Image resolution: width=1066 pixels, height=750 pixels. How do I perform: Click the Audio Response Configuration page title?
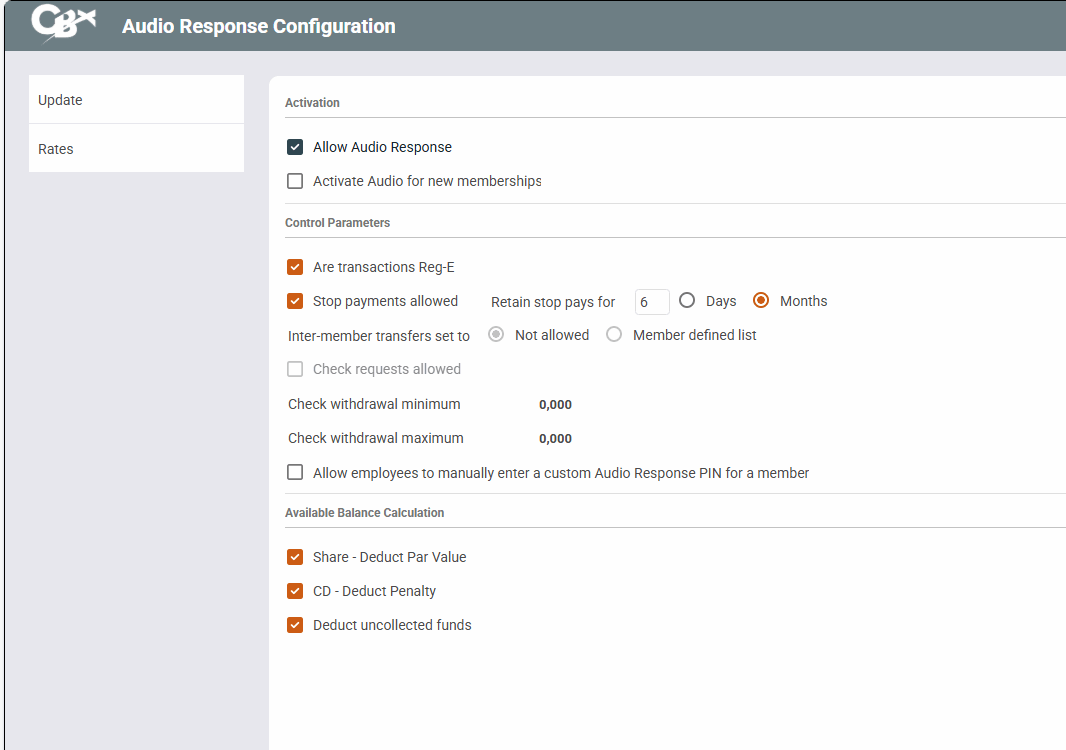coord(258,26)
